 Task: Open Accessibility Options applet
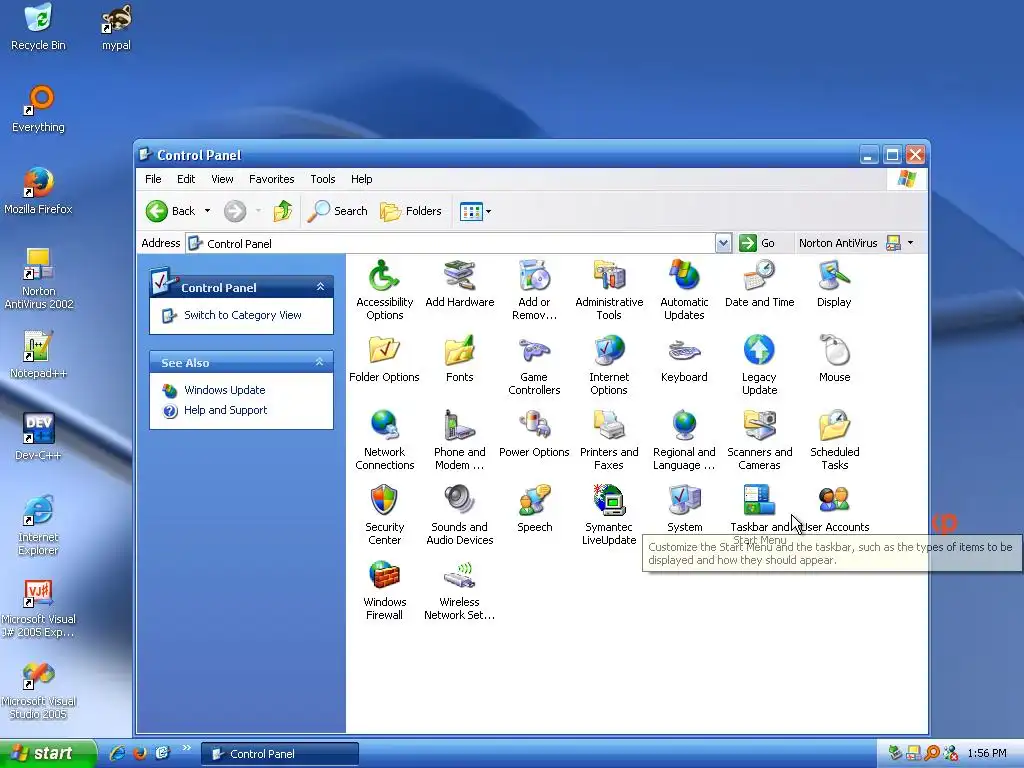(384, 276)
